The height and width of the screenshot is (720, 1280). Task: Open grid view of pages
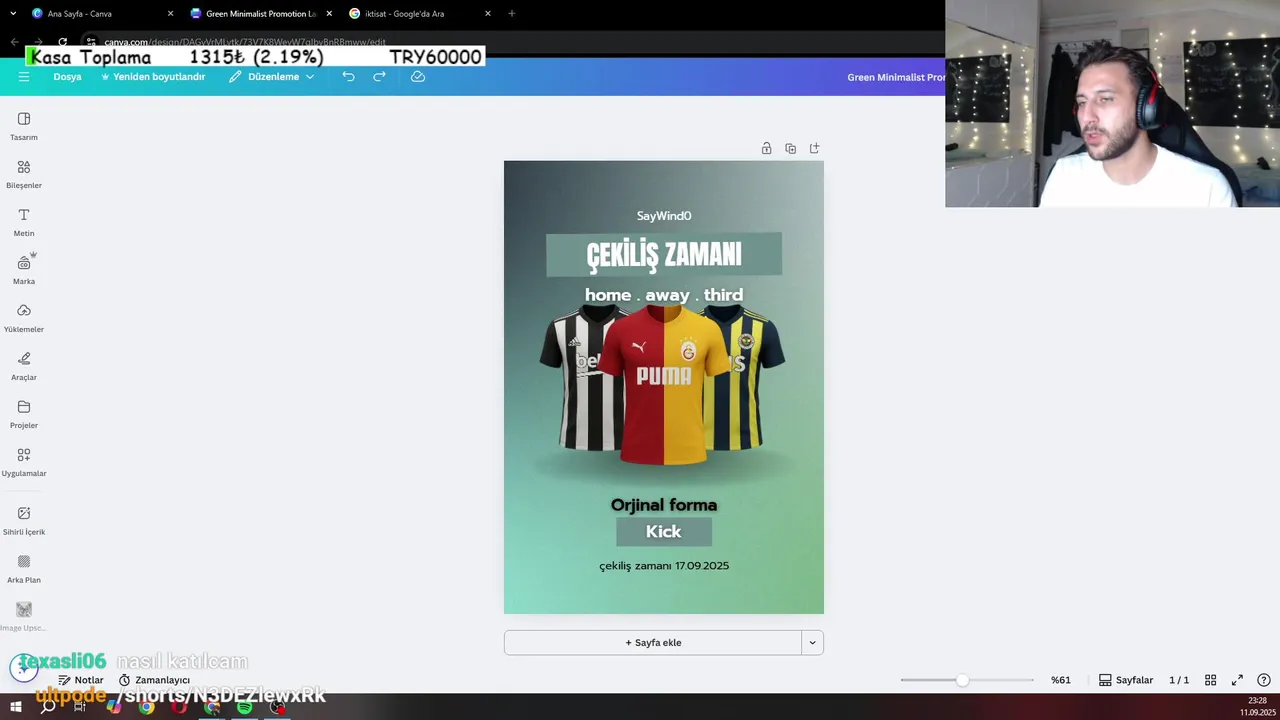1210,680
